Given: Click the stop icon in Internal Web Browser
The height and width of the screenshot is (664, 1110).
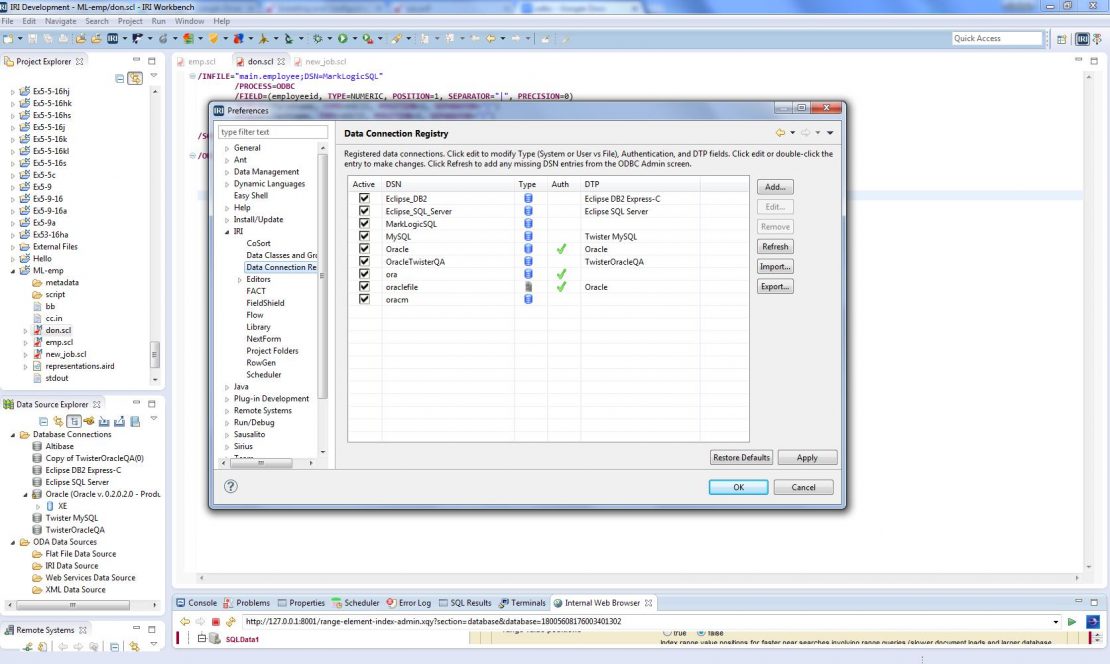Looking at the screenshot, I should [216, 622].
